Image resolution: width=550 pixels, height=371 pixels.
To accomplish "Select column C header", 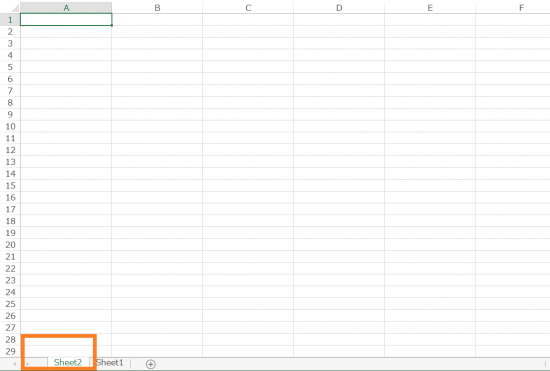I will coord(248,8).
